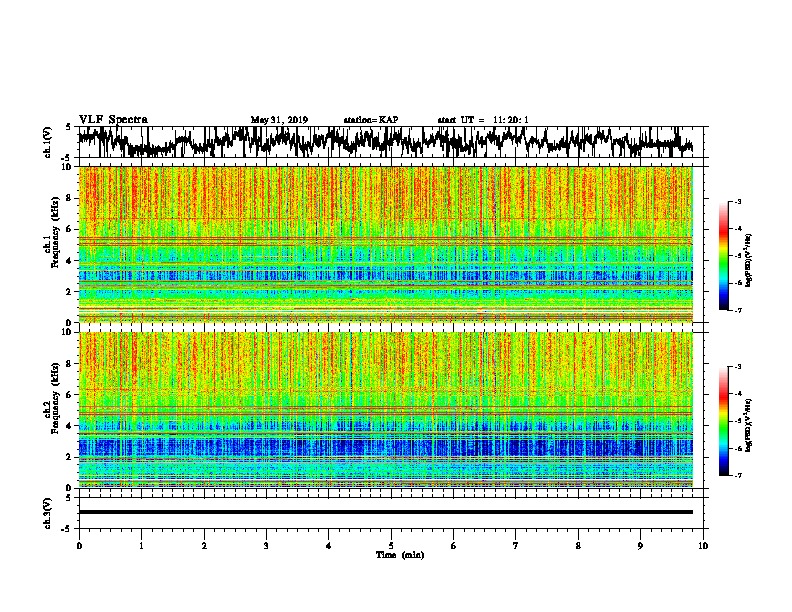Click the "-3" tick on the lower color bar
Image resolution: width=792 pixels, height=612 pixels.
[737, 367]
